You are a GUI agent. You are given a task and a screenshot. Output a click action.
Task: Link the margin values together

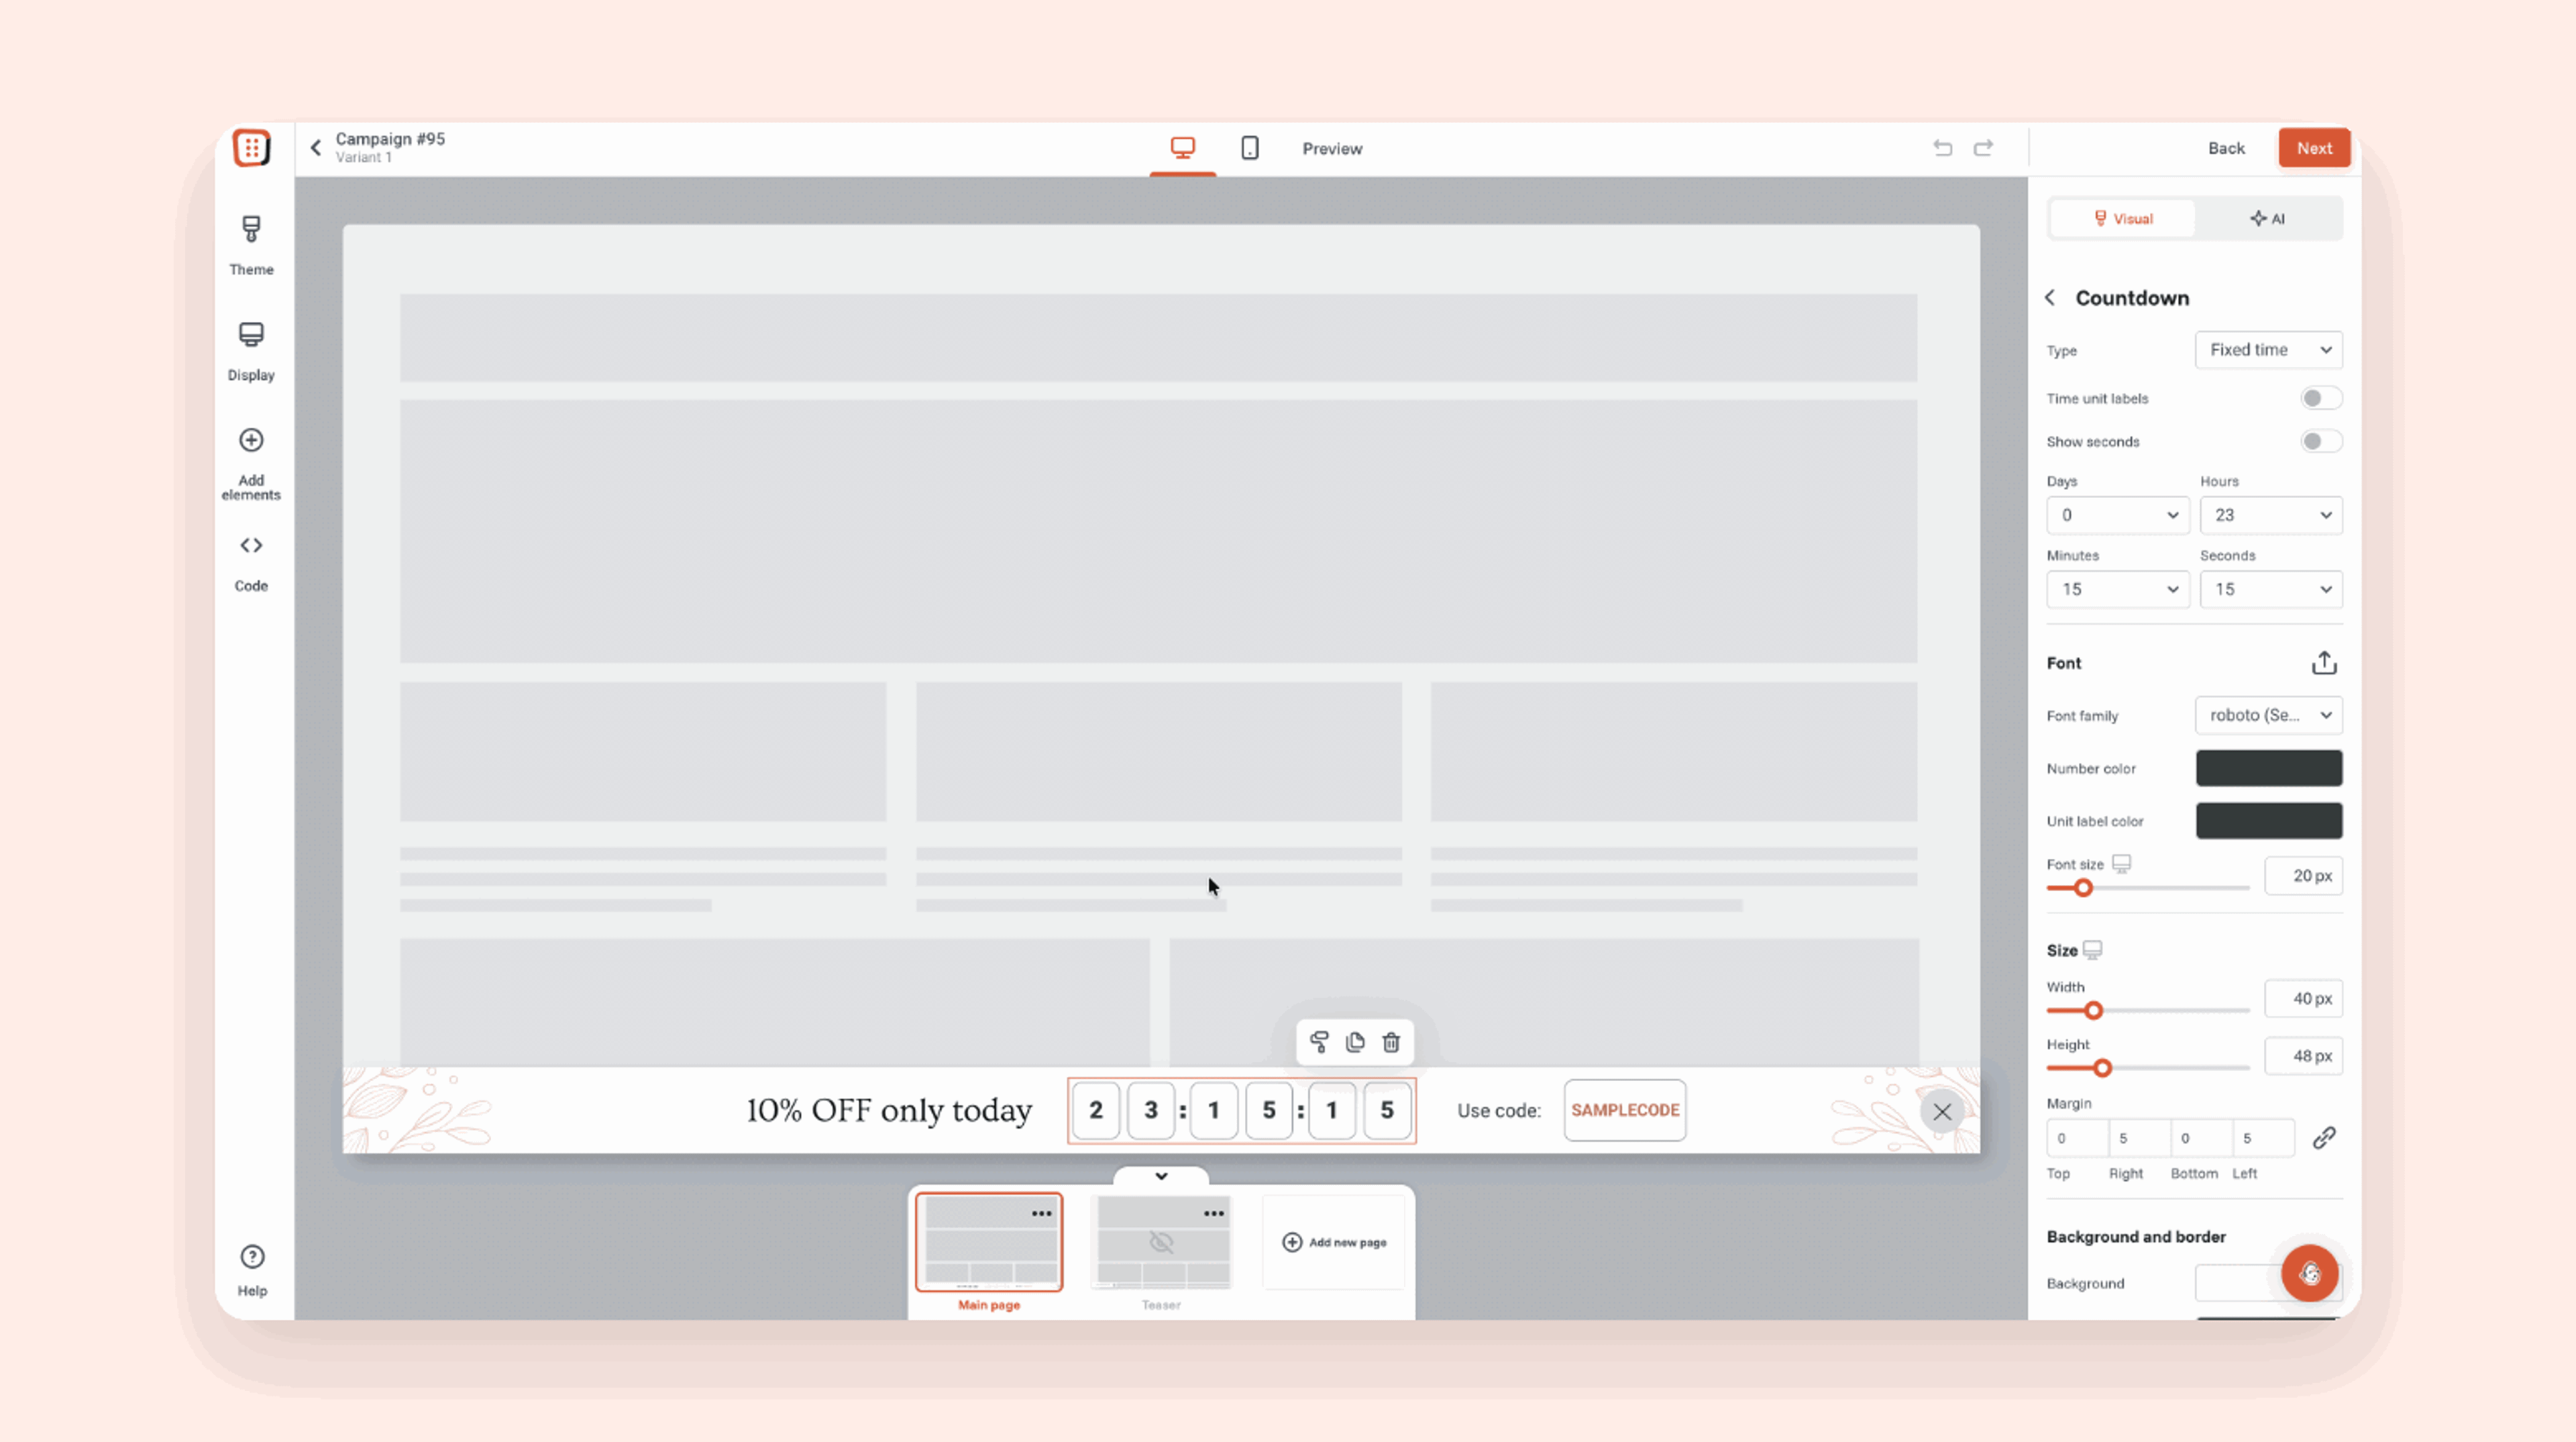(2324, 1138)
